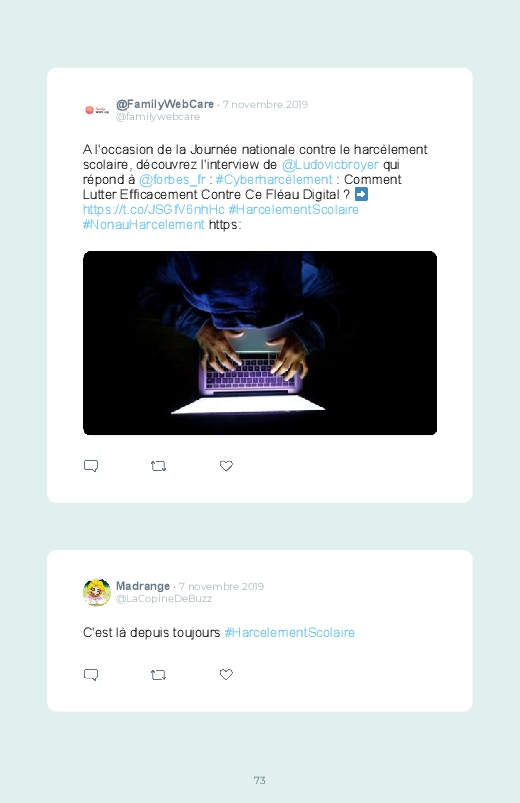The width and height of the screenshot is (520, 803).
Task: Like the FamilyWebCare tweet with heart icon
Action: 226,466
